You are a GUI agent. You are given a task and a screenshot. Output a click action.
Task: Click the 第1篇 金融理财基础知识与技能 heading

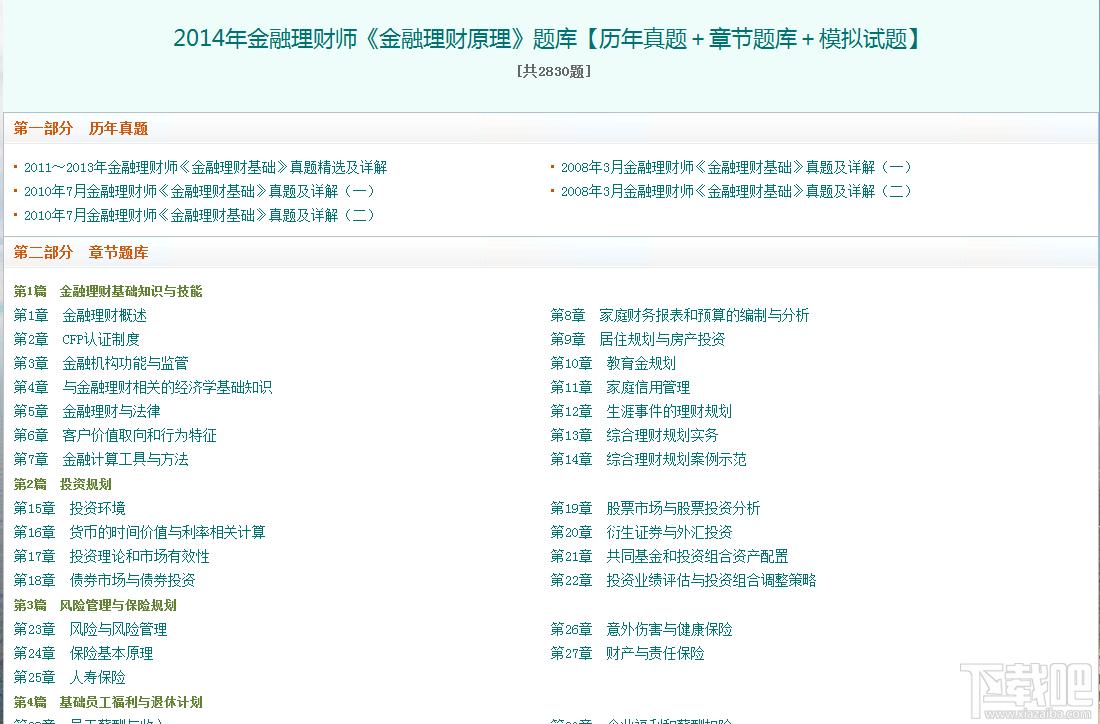(108, 291)
